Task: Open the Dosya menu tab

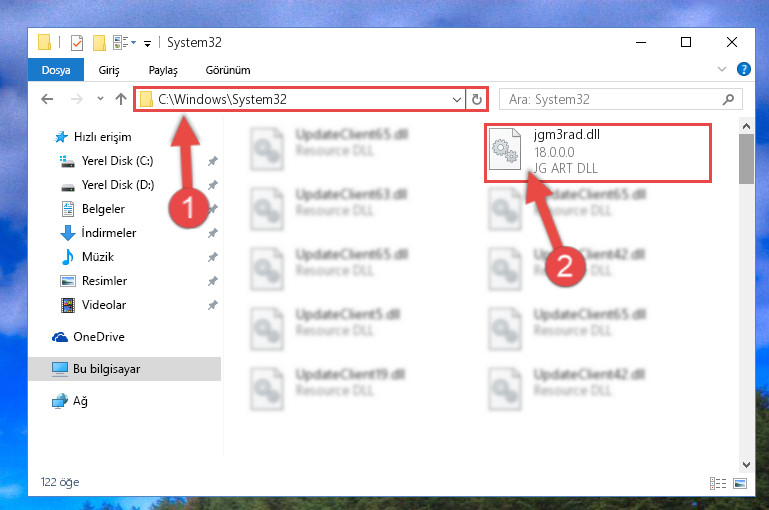Action: [56, 70]
